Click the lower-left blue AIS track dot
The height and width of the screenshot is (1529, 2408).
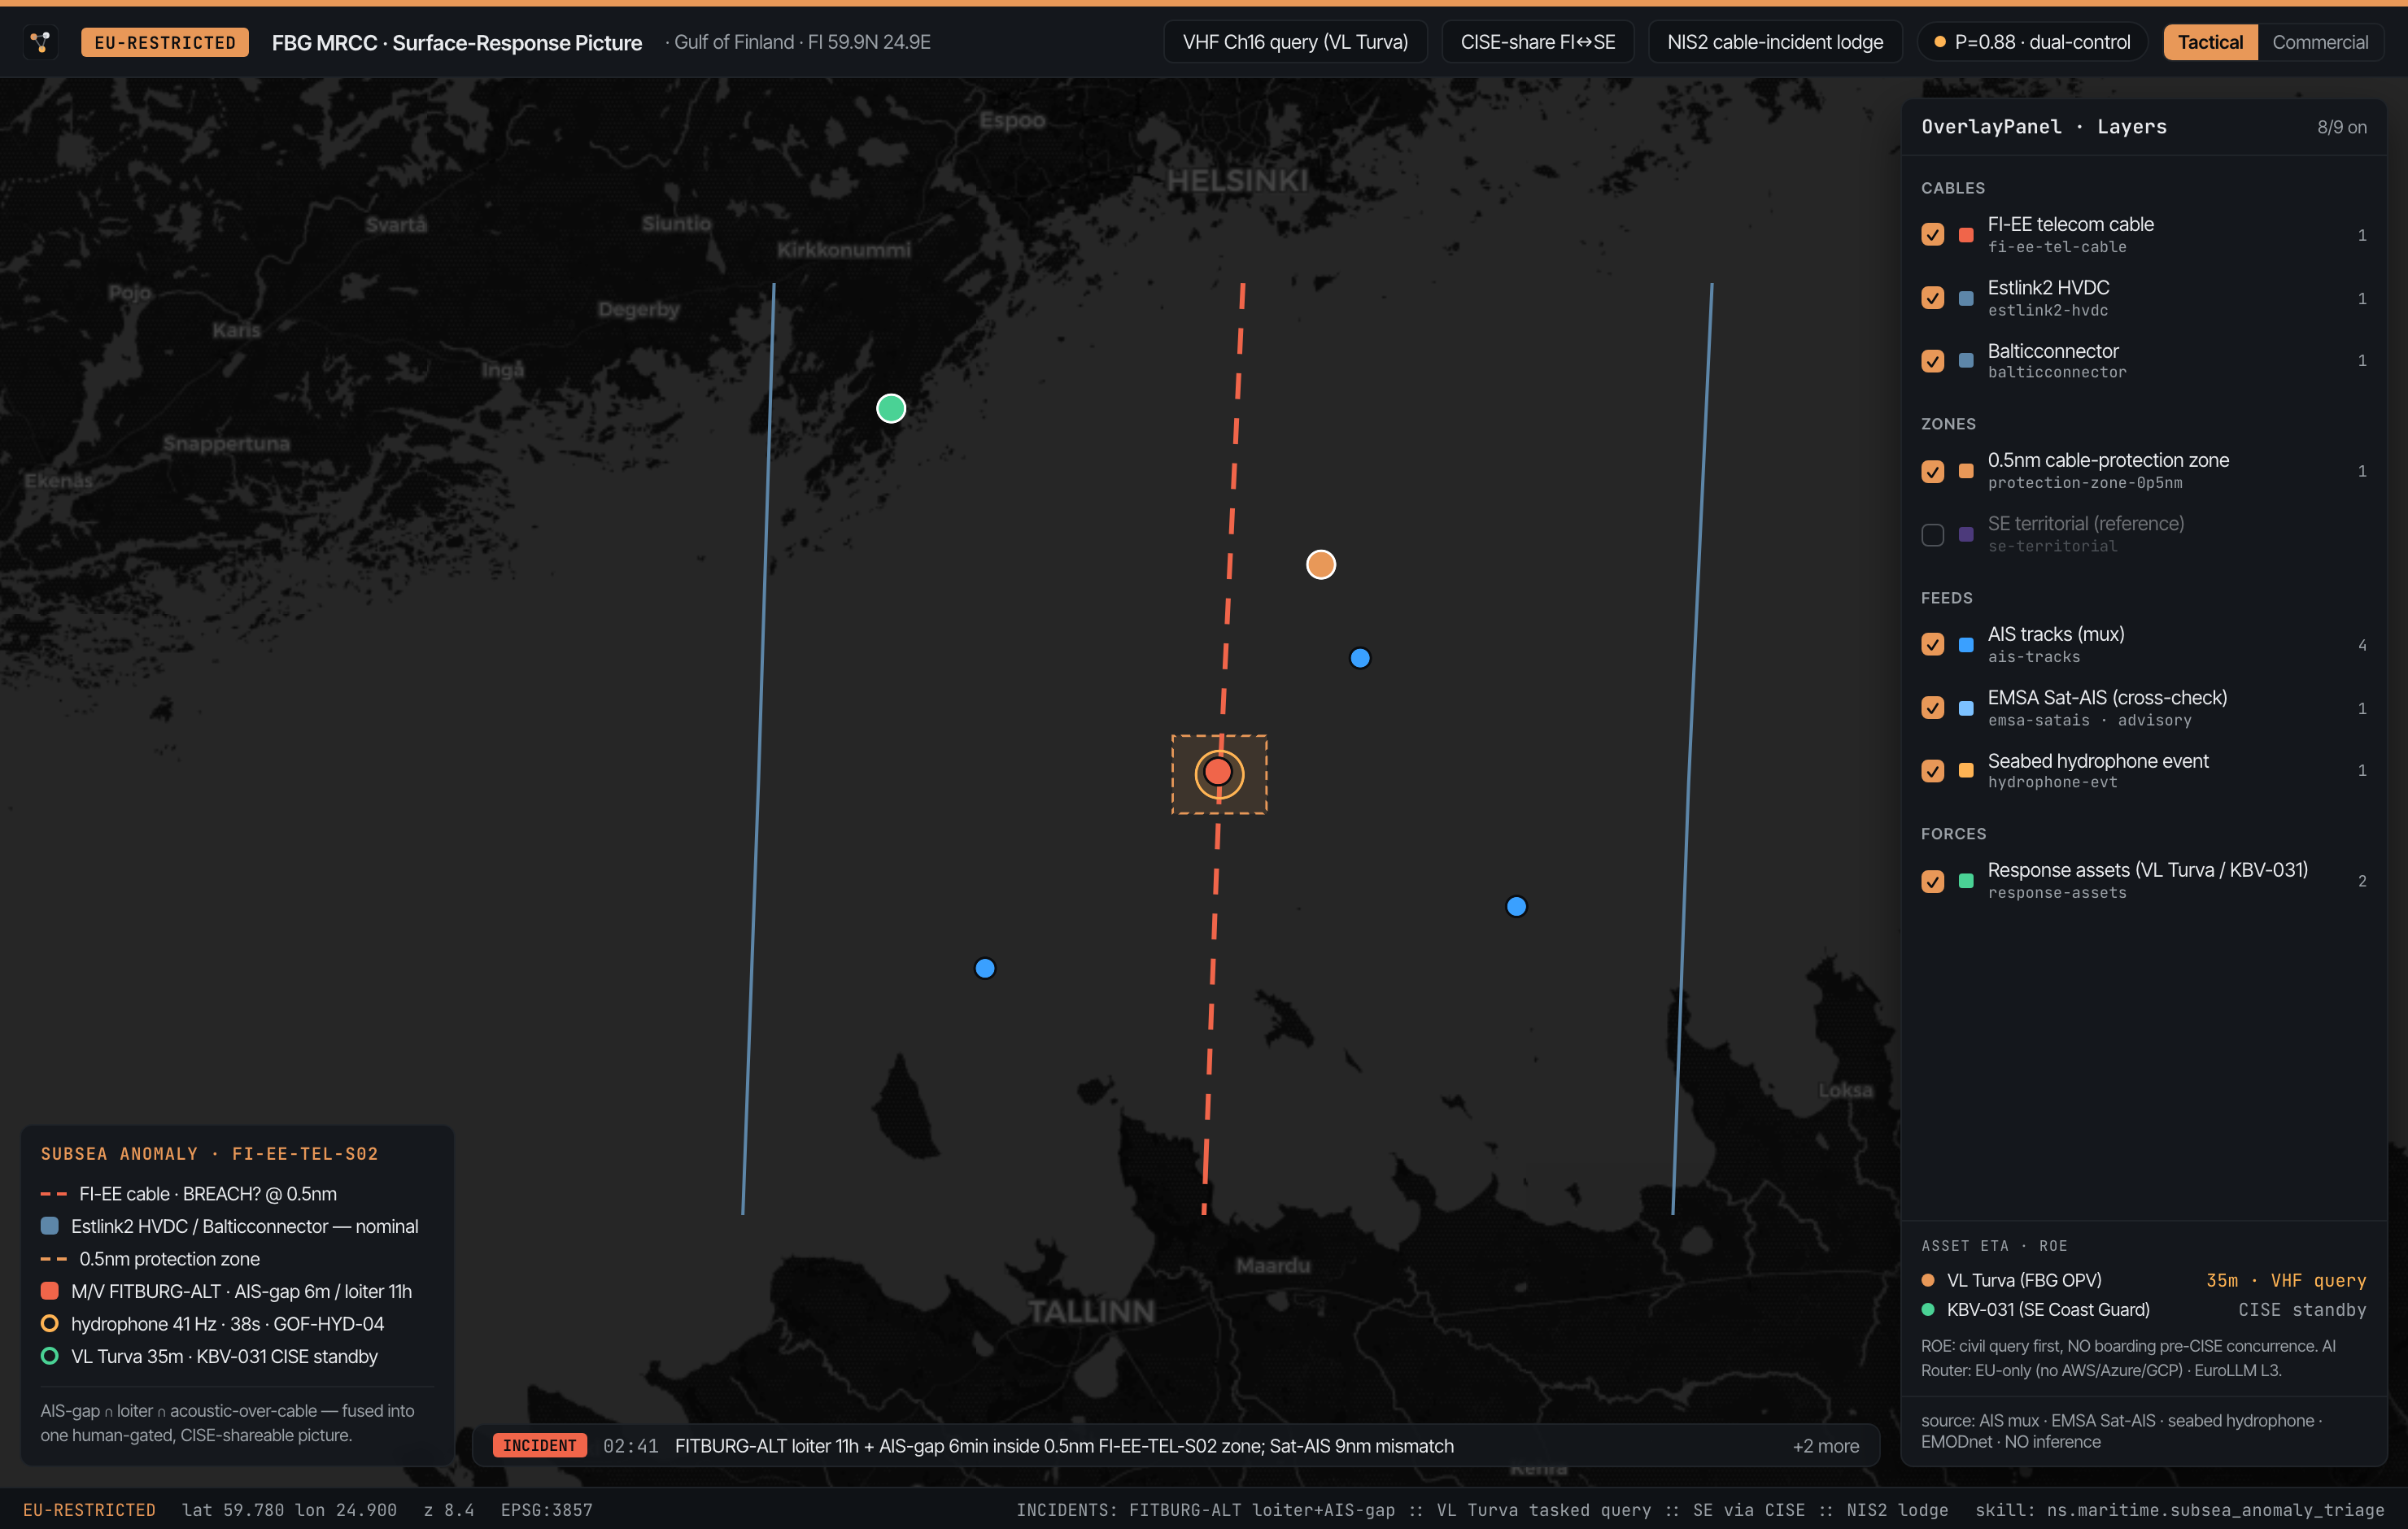[x=985, y=968]
